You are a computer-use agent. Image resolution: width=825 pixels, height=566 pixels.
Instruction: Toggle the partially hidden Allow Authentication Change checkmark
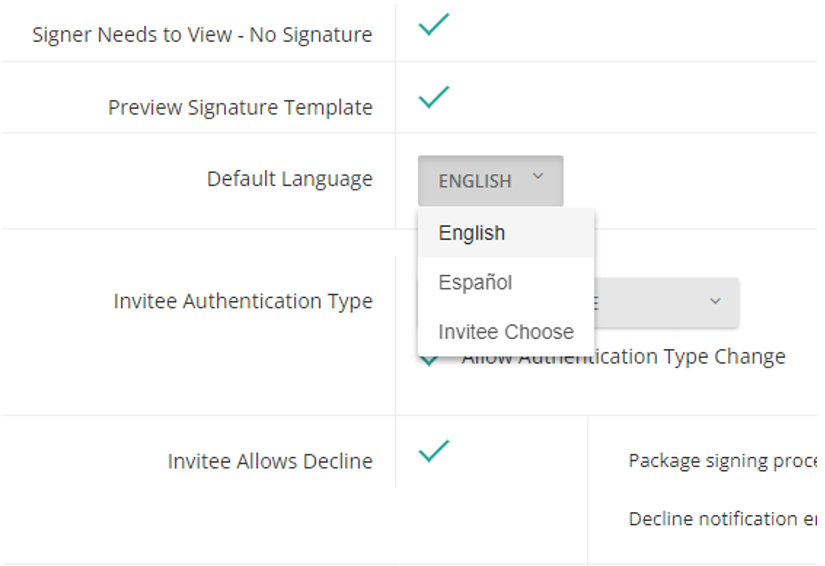click(x=430, y=361)
